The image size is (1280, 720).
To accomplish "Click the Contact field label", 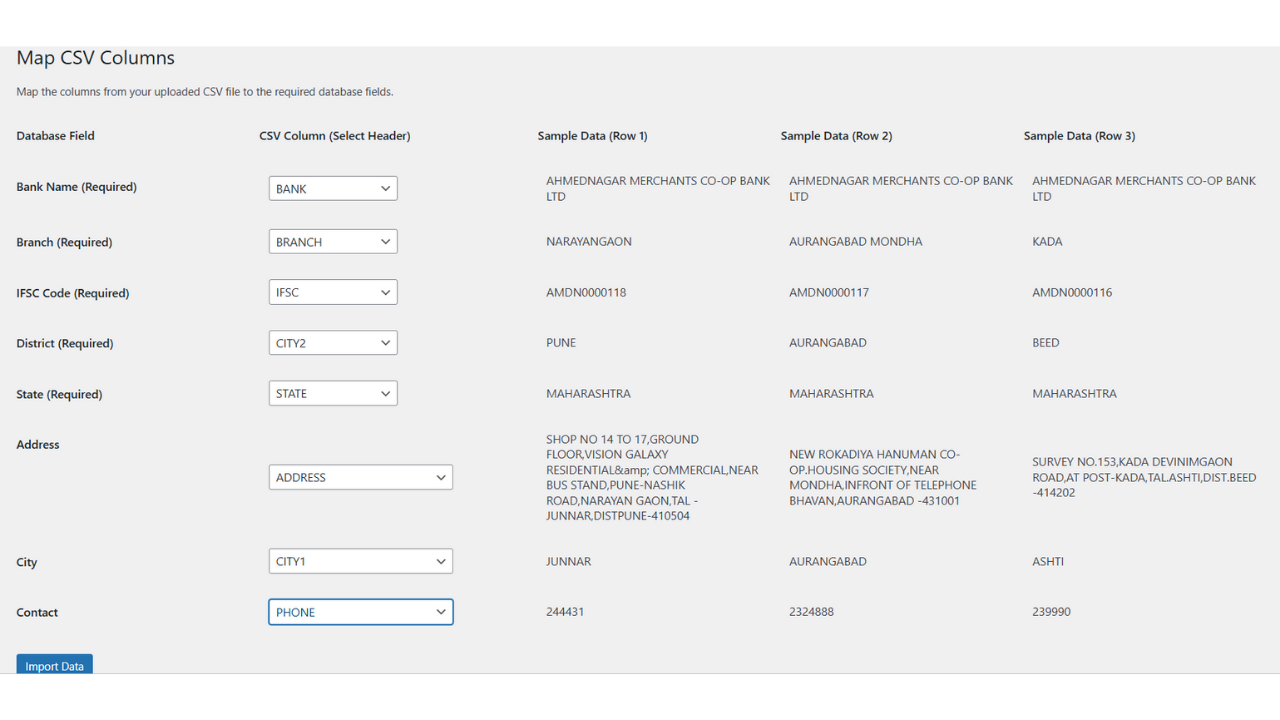I will point(38,612).
